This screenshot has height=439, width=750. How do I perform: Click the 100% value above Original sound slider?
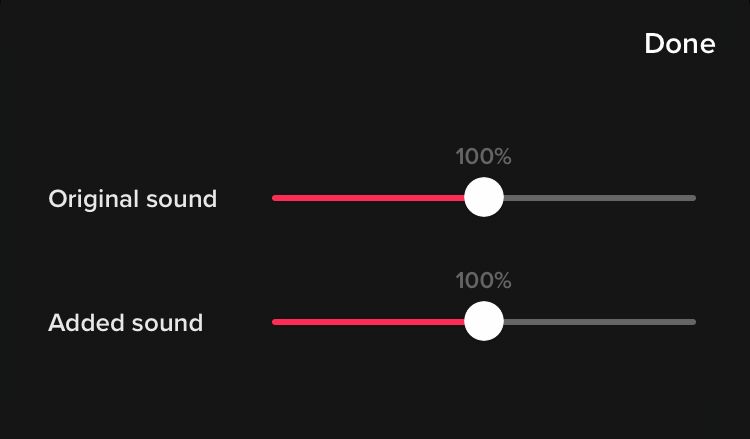pos(483,157)
